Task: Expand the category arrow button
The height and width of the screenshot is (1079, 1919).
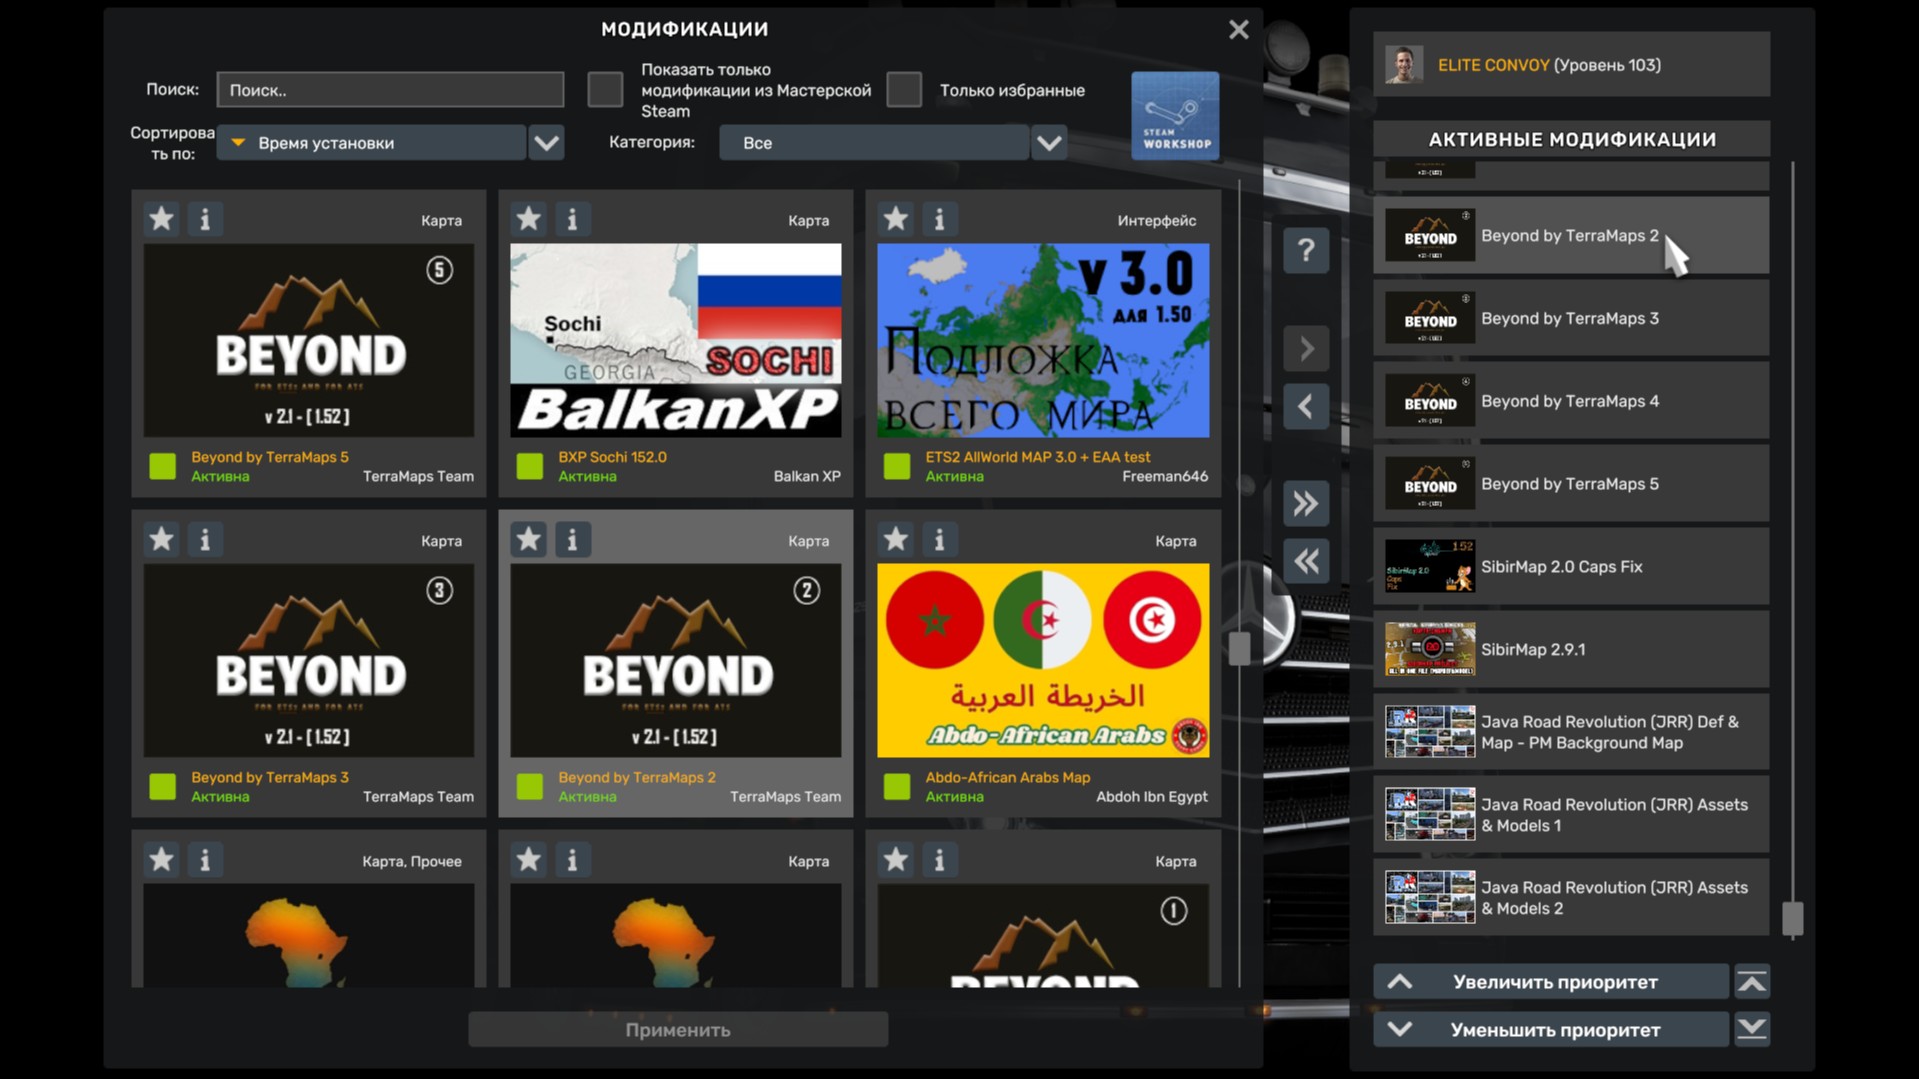Action: (x=1049, y=143)
